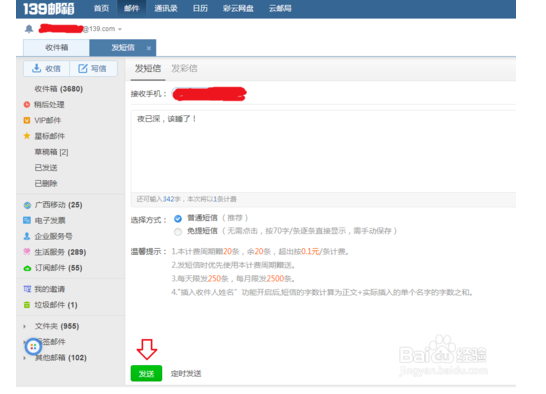
Task: Open 其他邮箱 (102) label
Action: click(x=61, y=358)
